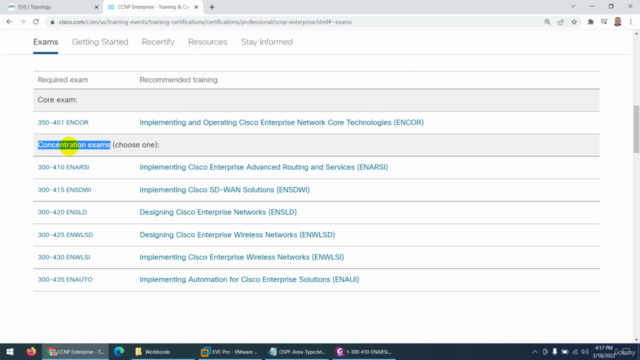Click the page vertical scrollbar thumb
The height and width of the screenshot is (360, 640).
pyautogui.click(x=636, y=129)
